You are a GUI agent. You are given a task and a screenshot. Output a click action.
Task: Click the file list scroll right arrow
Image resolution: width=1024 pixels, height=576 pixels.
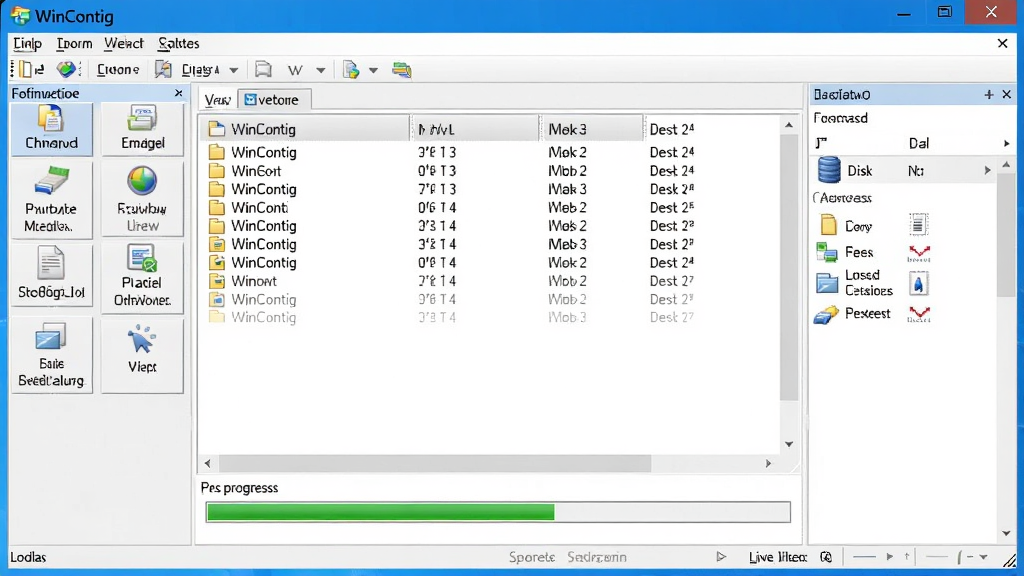coord(768,463)
